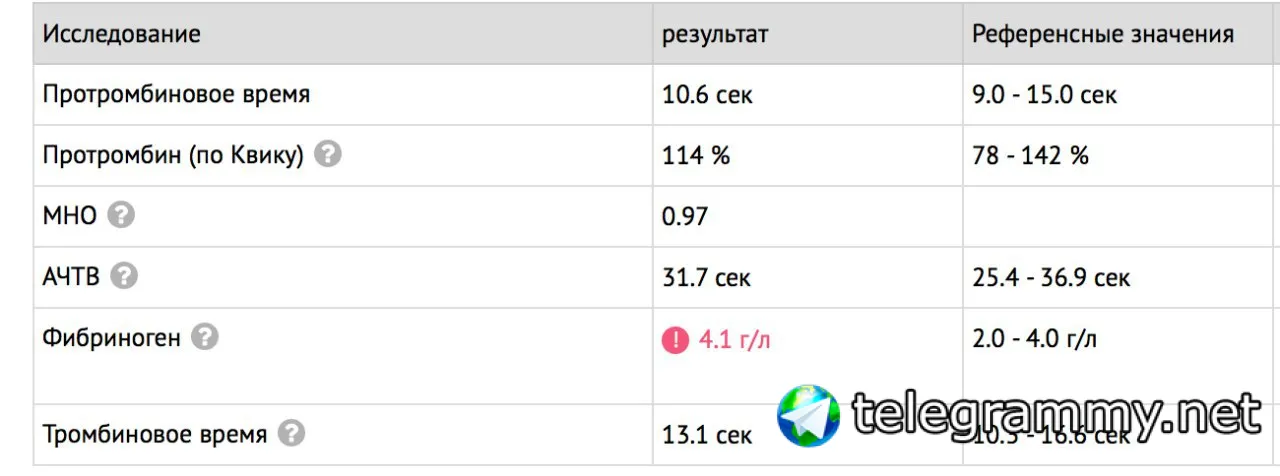Image resolution: width=1280 pixels, height=476 pixels.
Task: Click Тромбиновое время result 13.1 сек
Action: click(706, 435)
